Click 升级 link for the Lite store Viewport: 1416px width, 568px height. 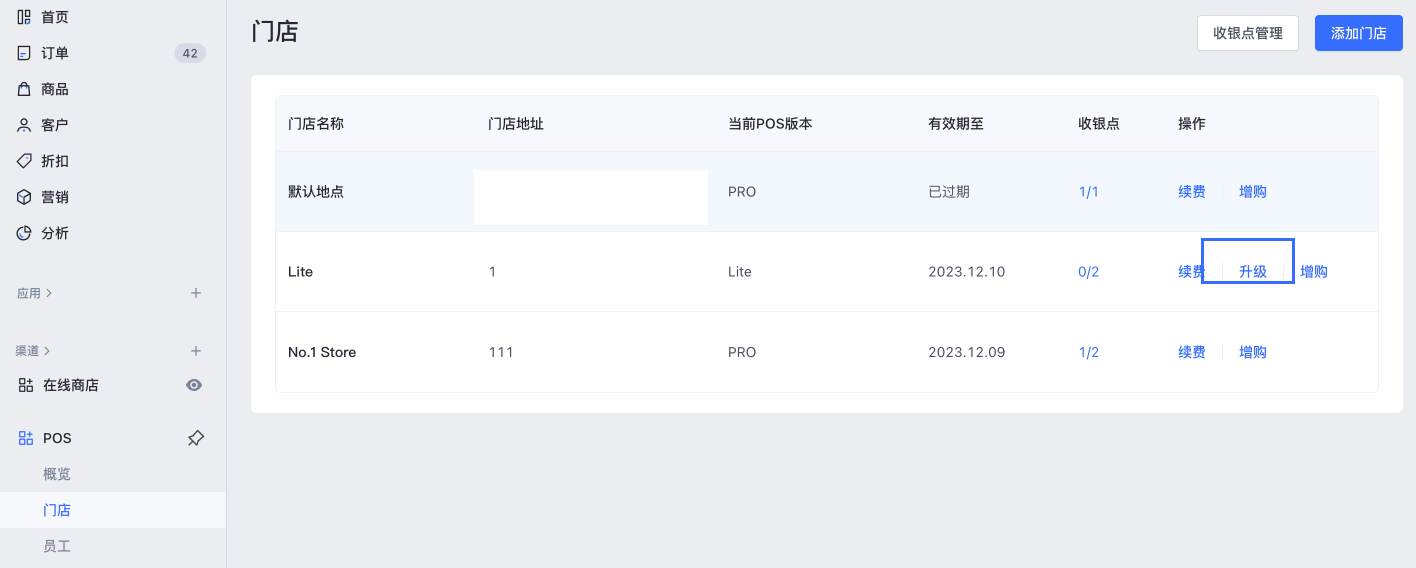click(x=1253, y=272)
